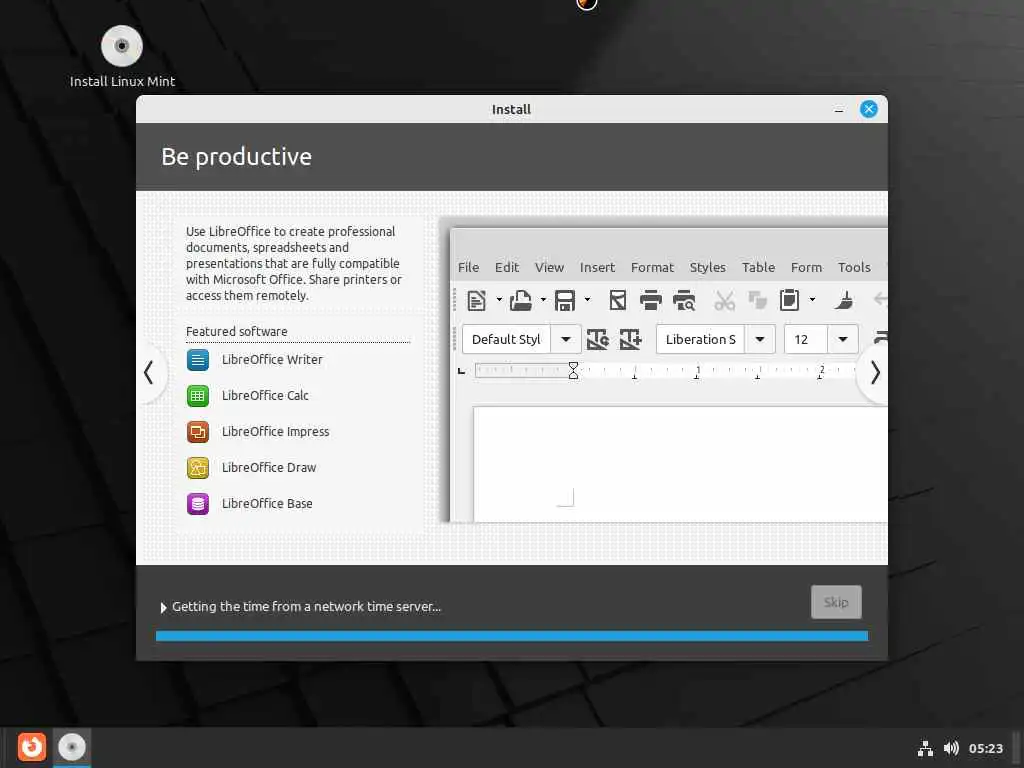Click the Cut scissors icon
The image size is (1024, 768).
tap(724, 300)
